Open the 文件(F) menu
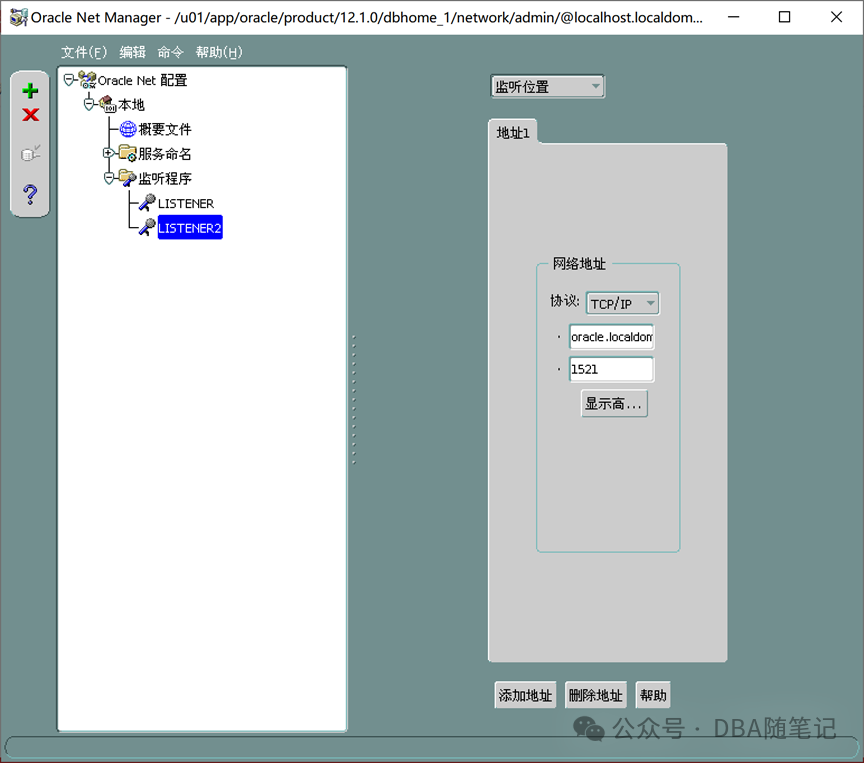The height and width of the screenshot is (763, 864). [x=84, y=52]
